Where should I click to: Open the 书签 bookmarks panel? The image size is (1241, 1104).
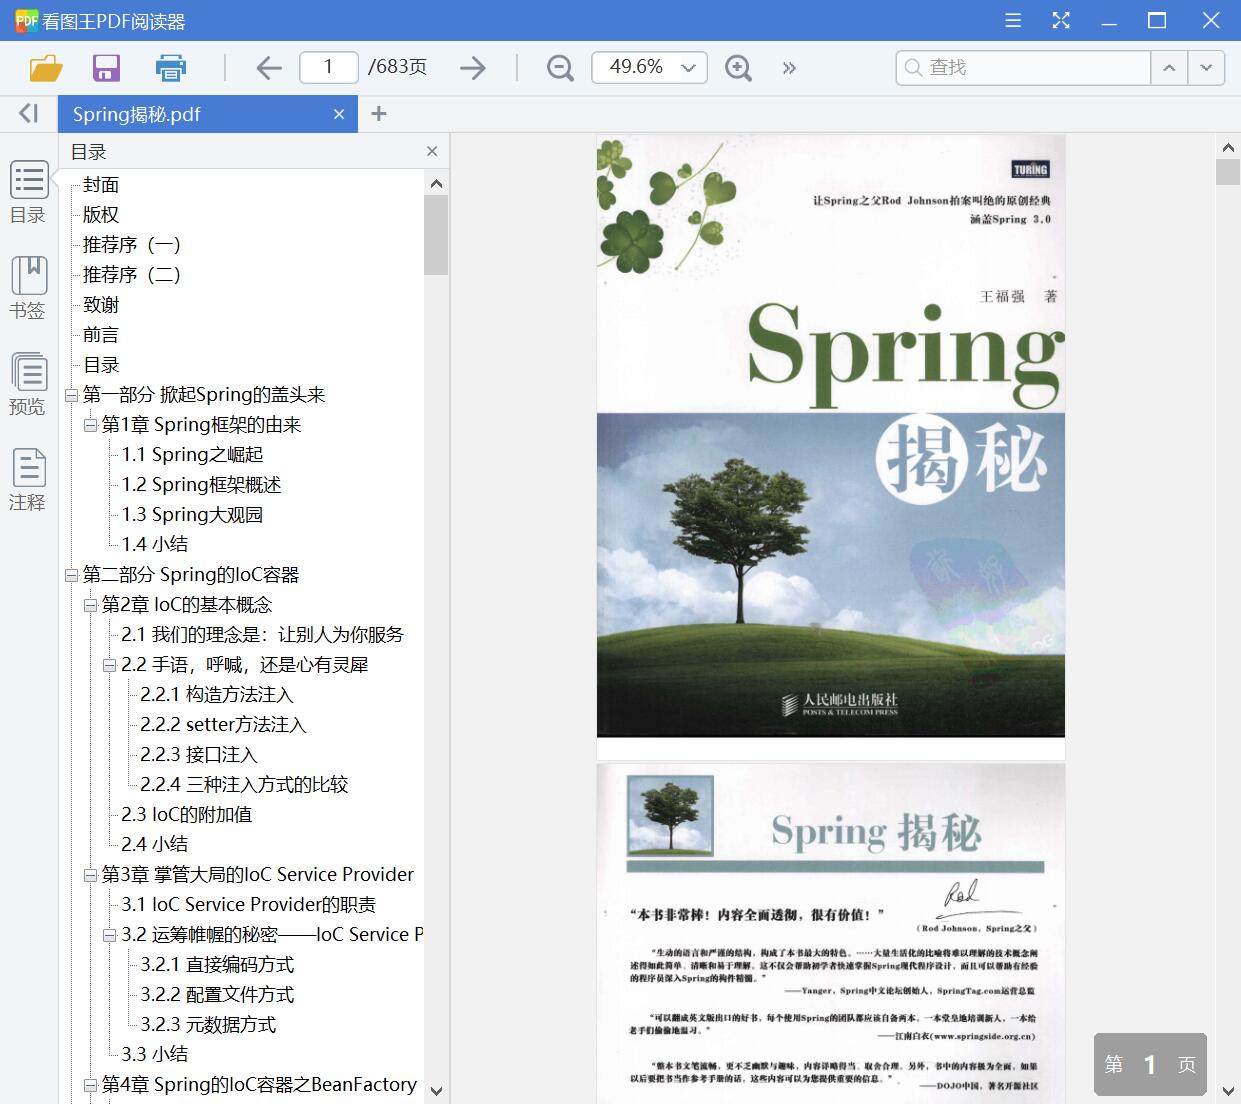coord(28,288)
